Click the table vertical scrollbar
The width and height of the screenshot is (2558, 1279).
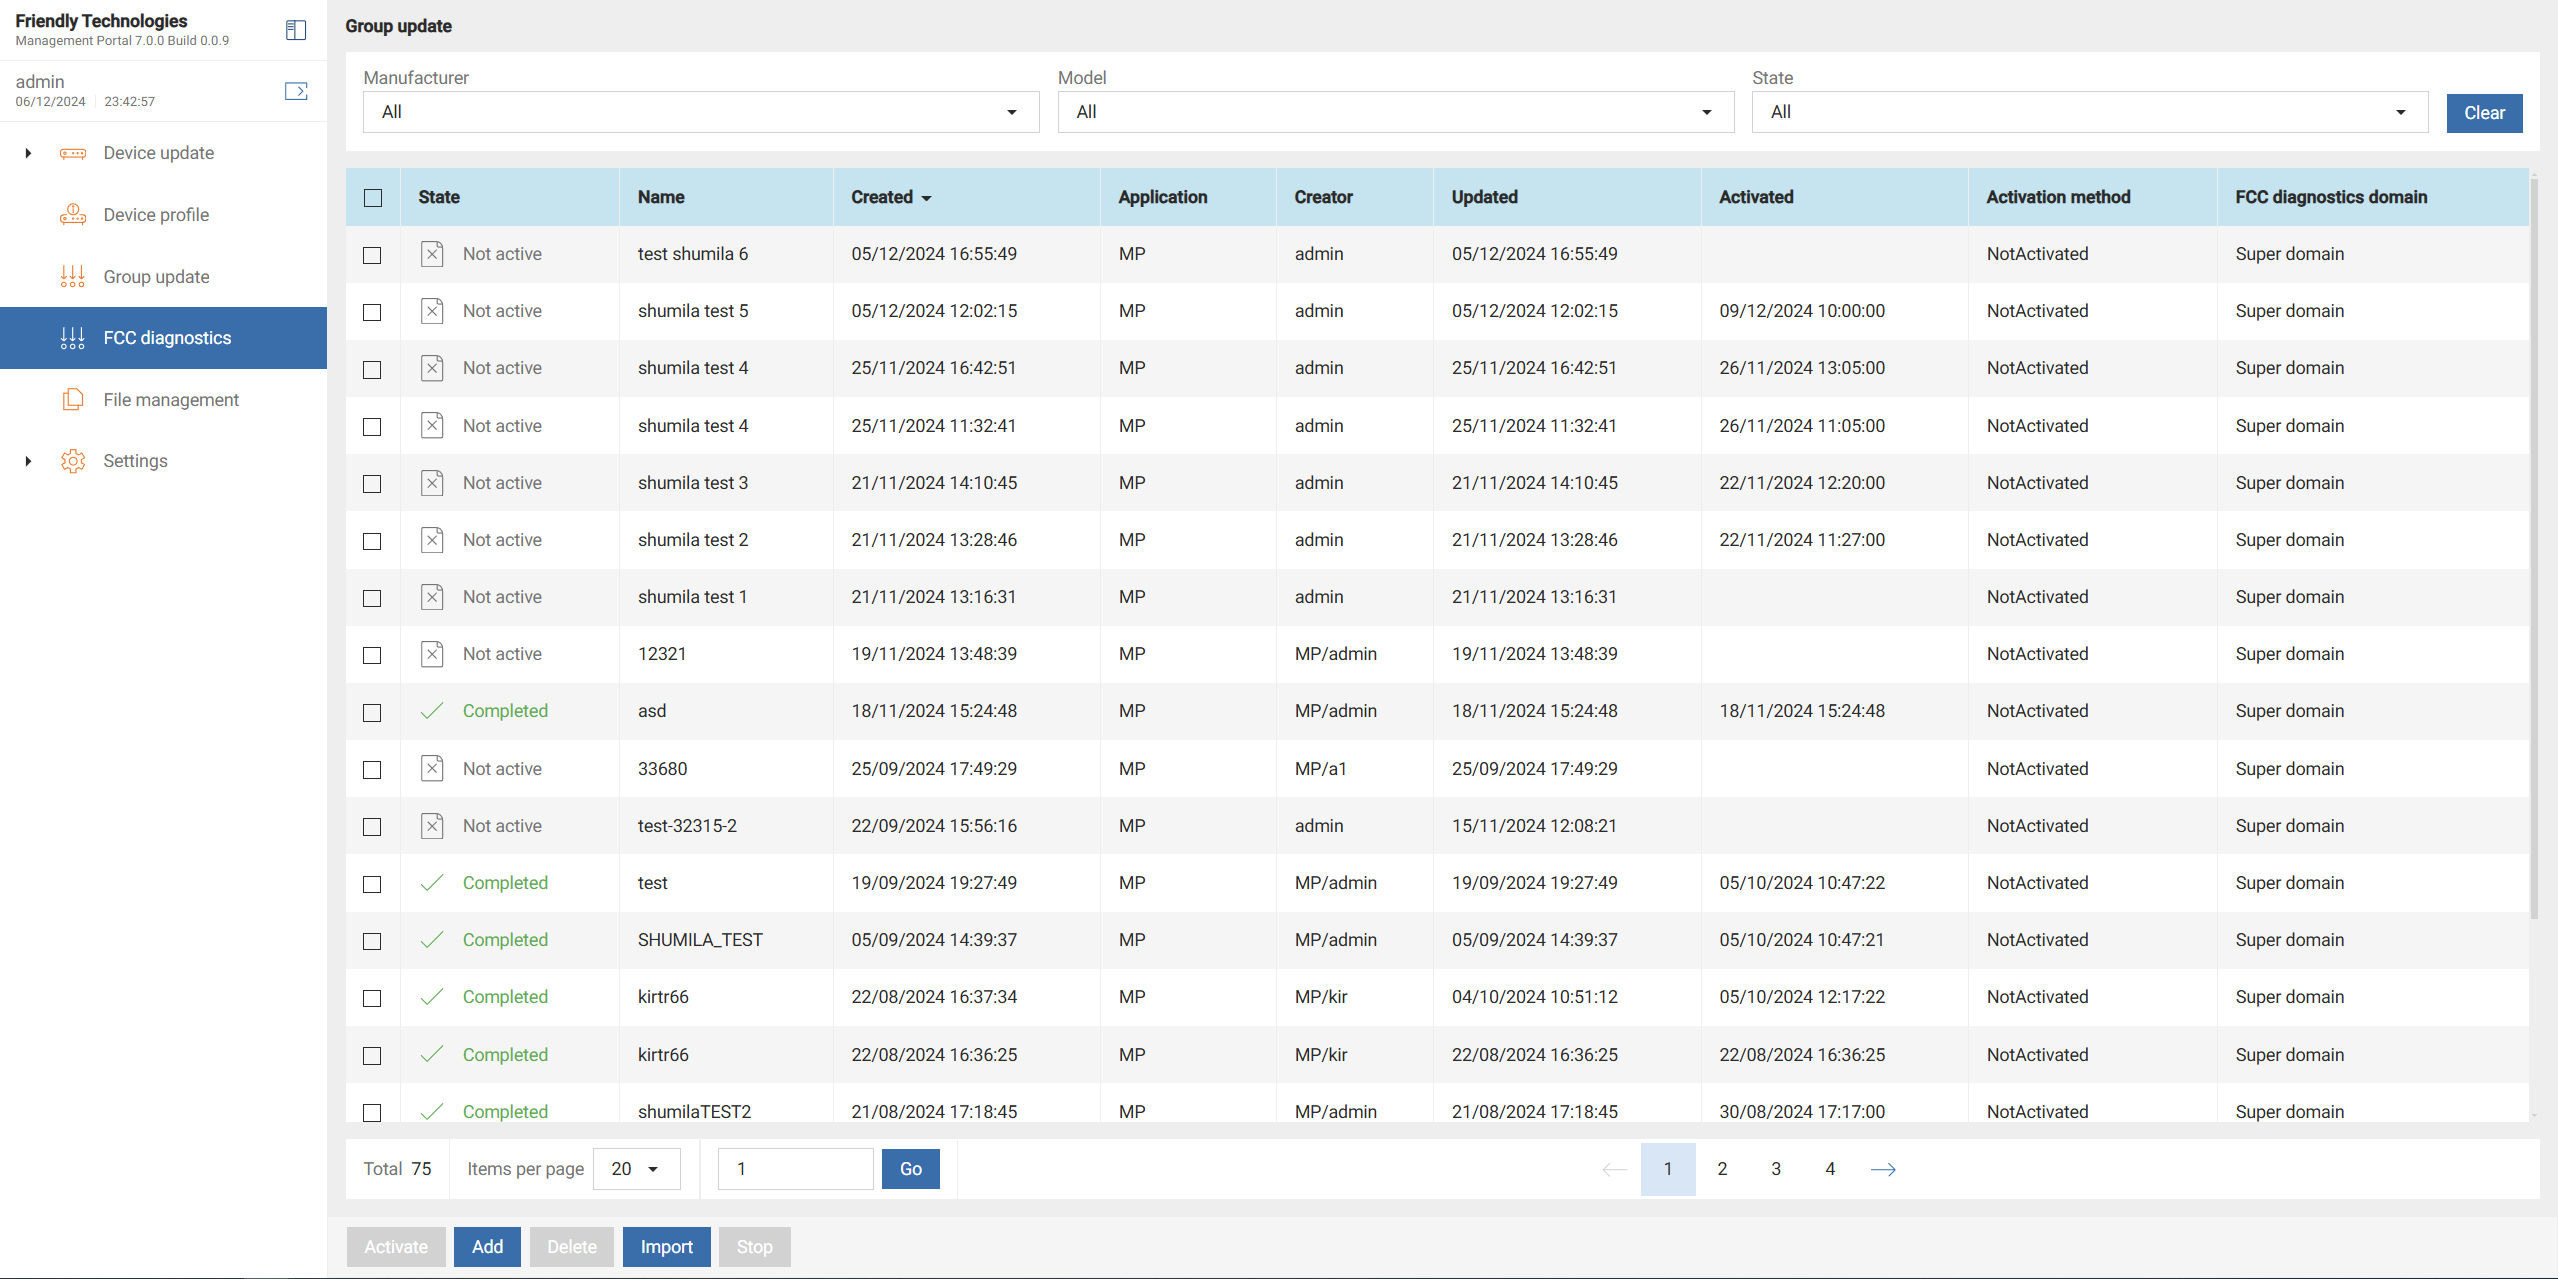(x=2533, y=548)
